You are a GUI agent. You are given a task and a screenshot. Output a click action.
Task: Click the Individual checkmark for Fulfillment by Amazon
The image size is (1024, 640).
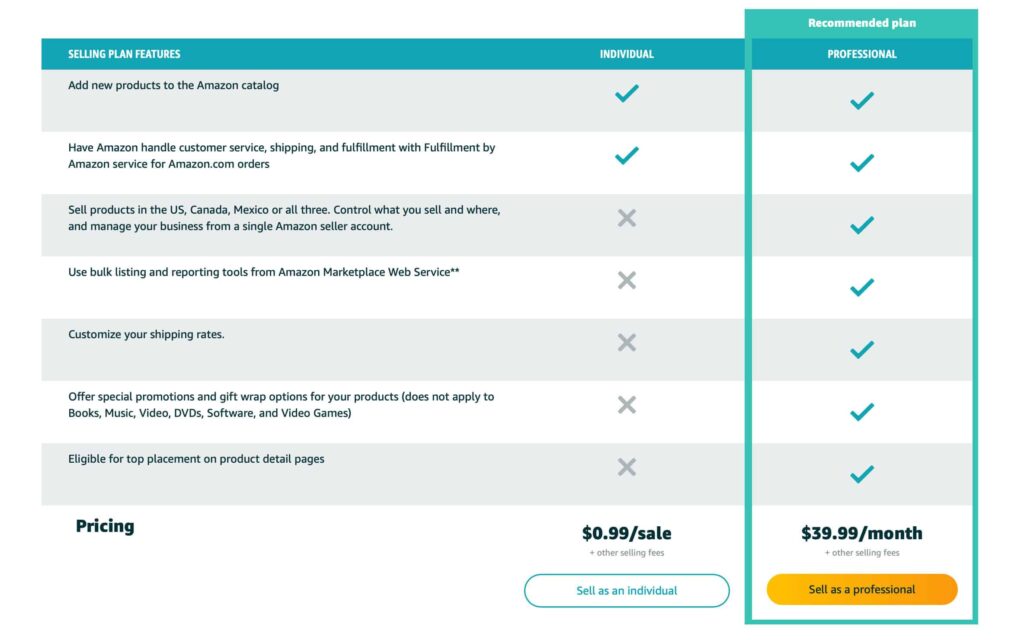626,155
